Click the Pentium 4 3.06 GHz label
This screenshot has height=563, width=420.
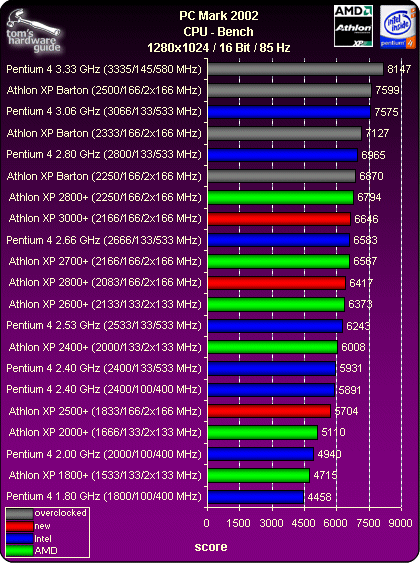pyautogui.click(x=104, y=111)
